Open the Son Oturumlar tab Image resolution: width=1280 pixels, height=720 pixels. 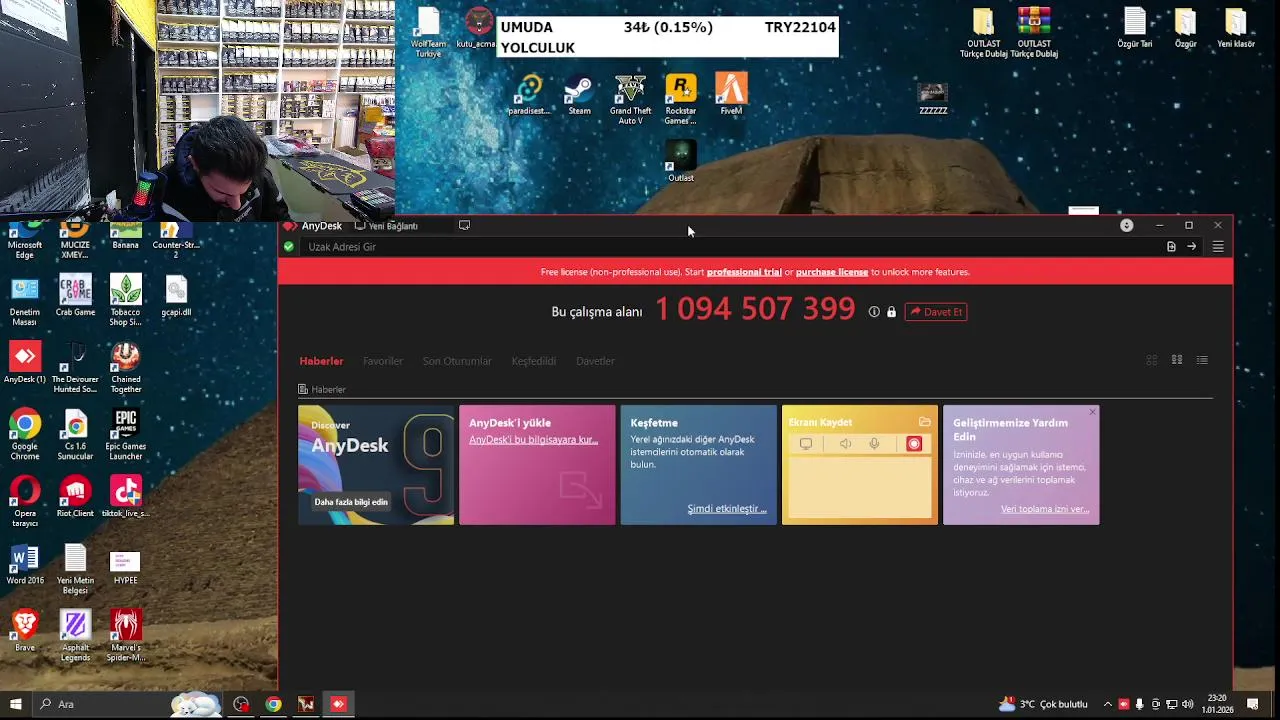[x=457, y=361]
